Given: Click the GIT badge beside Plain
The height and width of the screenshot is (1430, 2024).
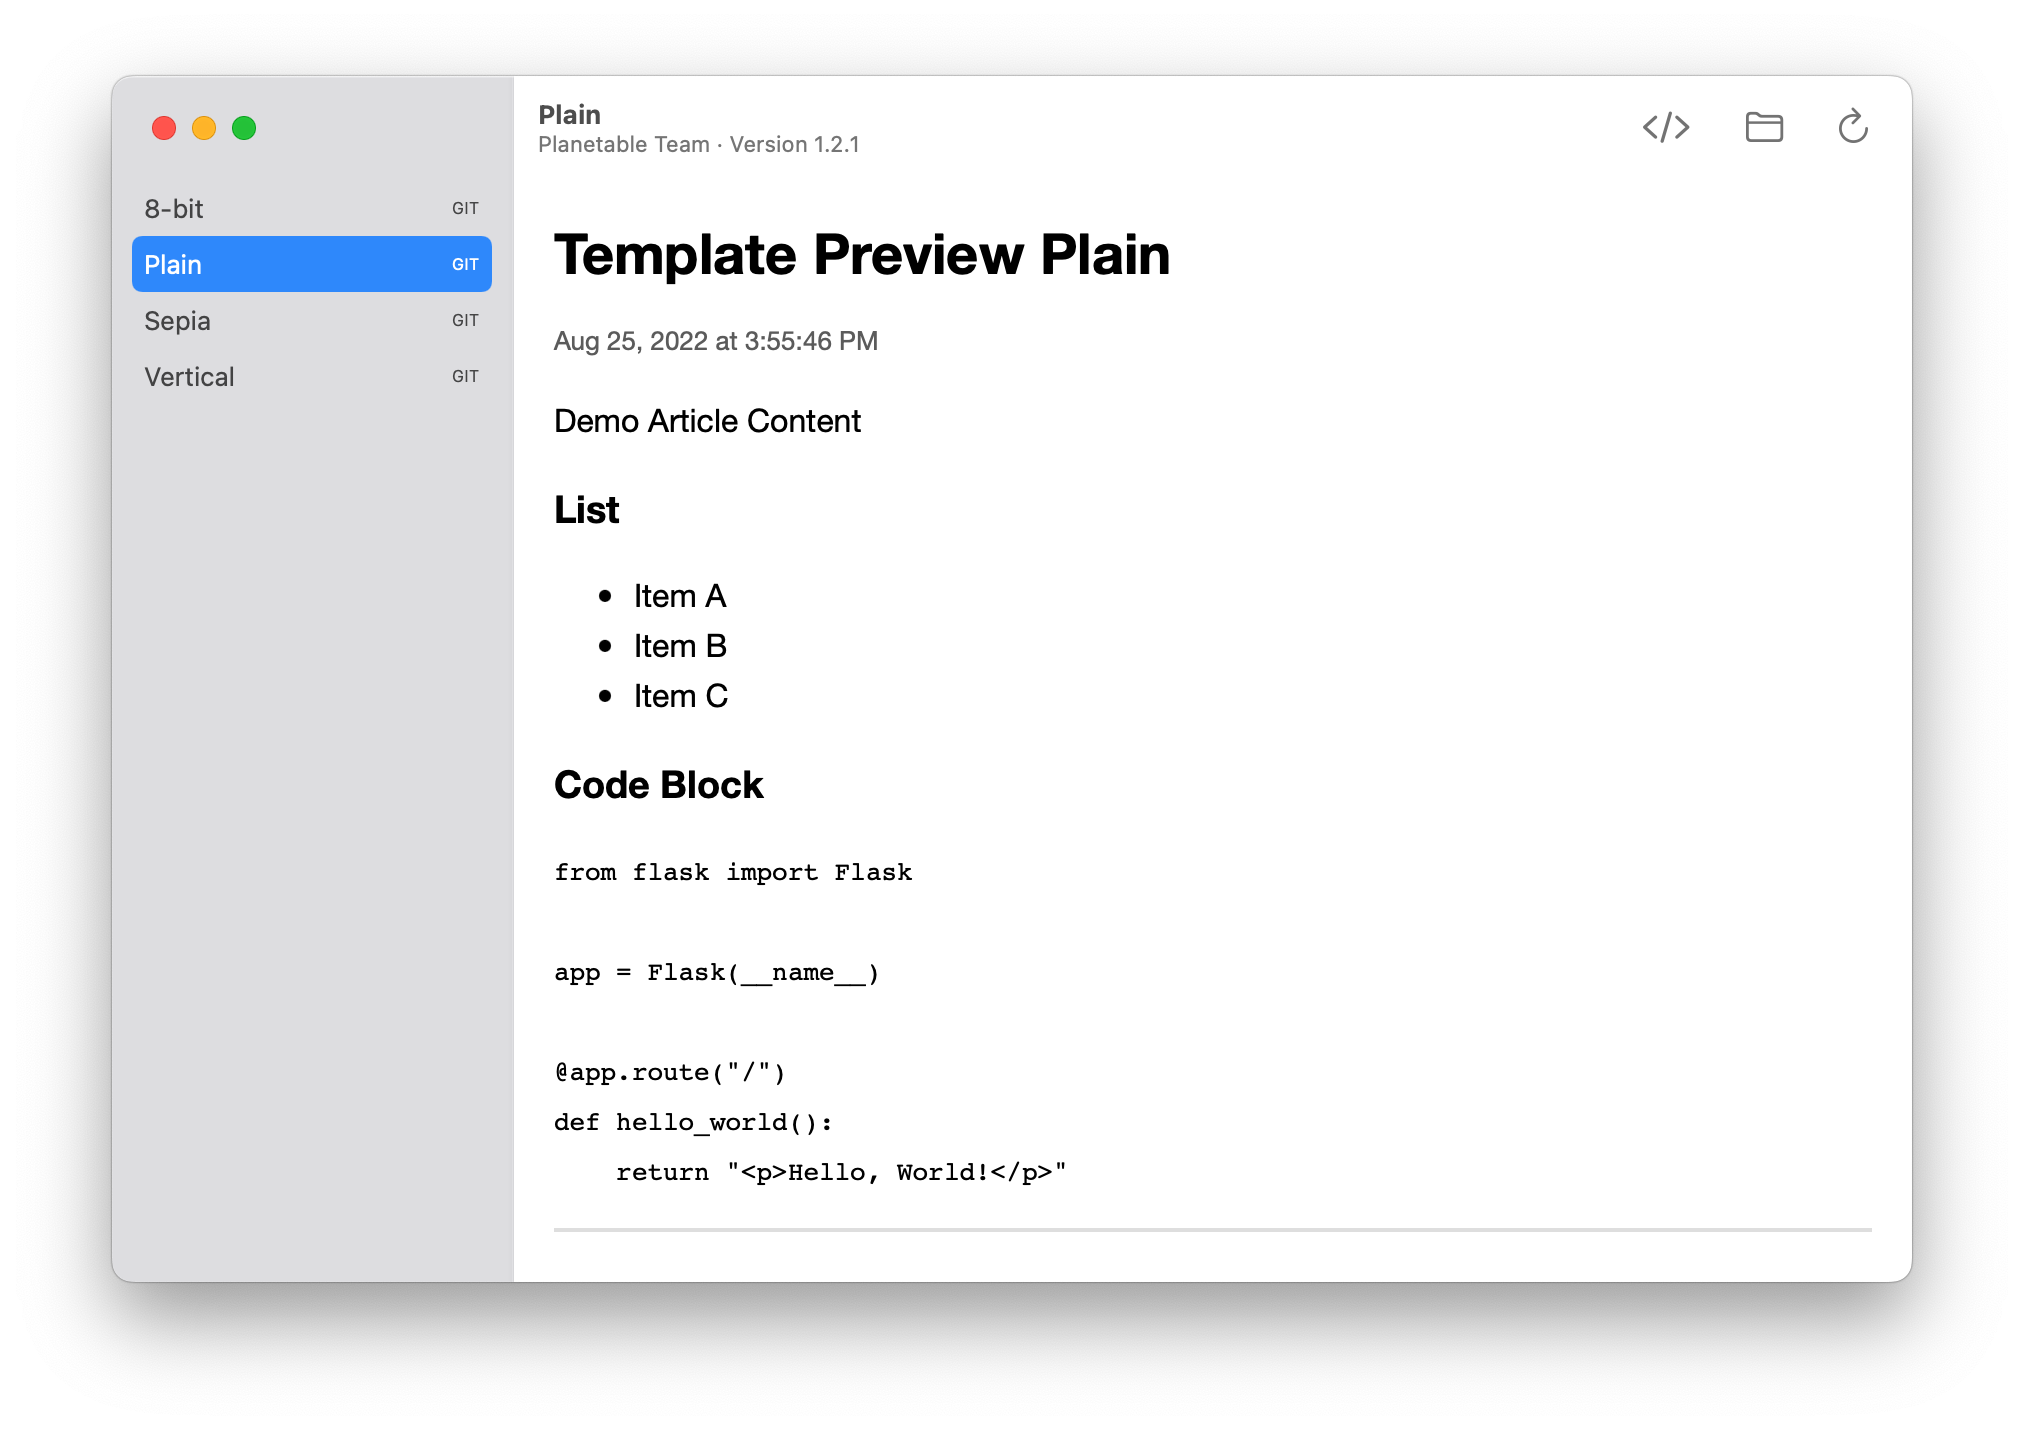Looking at the screenshot, I should pos(466,264).
